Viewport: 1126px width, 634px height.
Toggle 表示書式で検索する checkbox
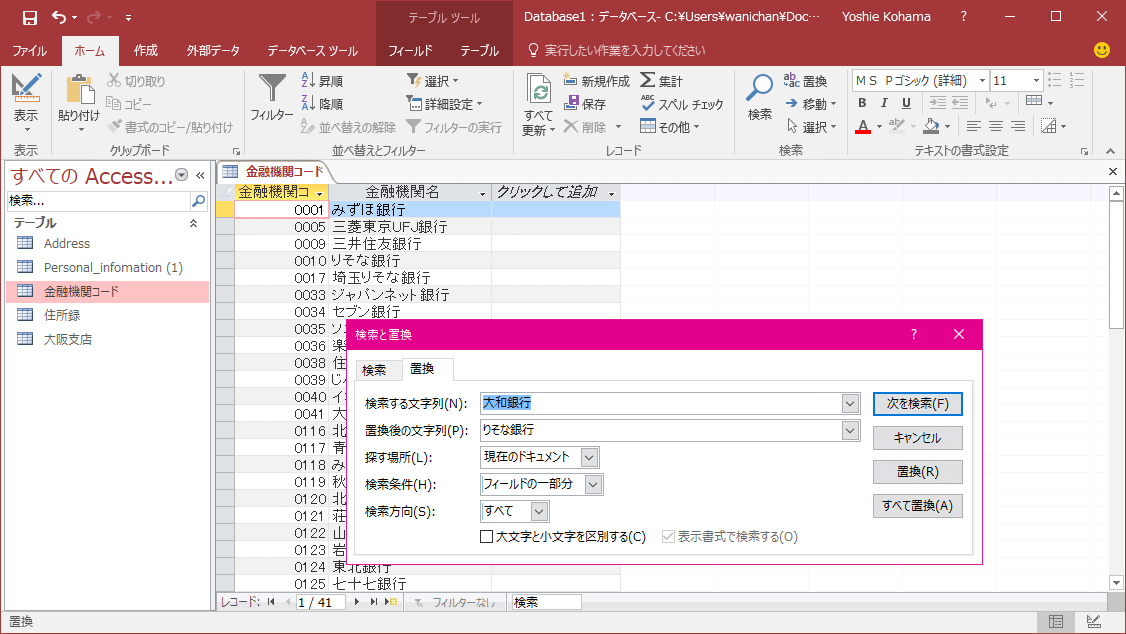tap(668, 536)
